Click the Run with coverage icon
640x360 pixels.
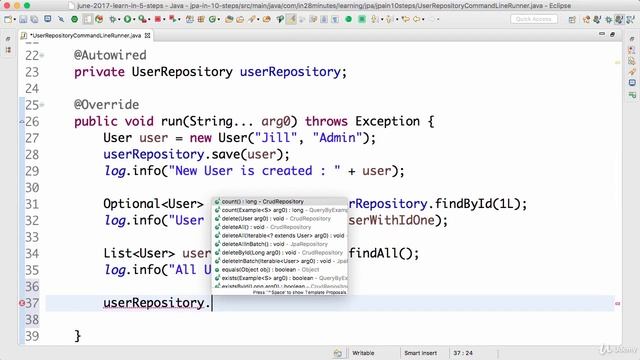point(142,19)
